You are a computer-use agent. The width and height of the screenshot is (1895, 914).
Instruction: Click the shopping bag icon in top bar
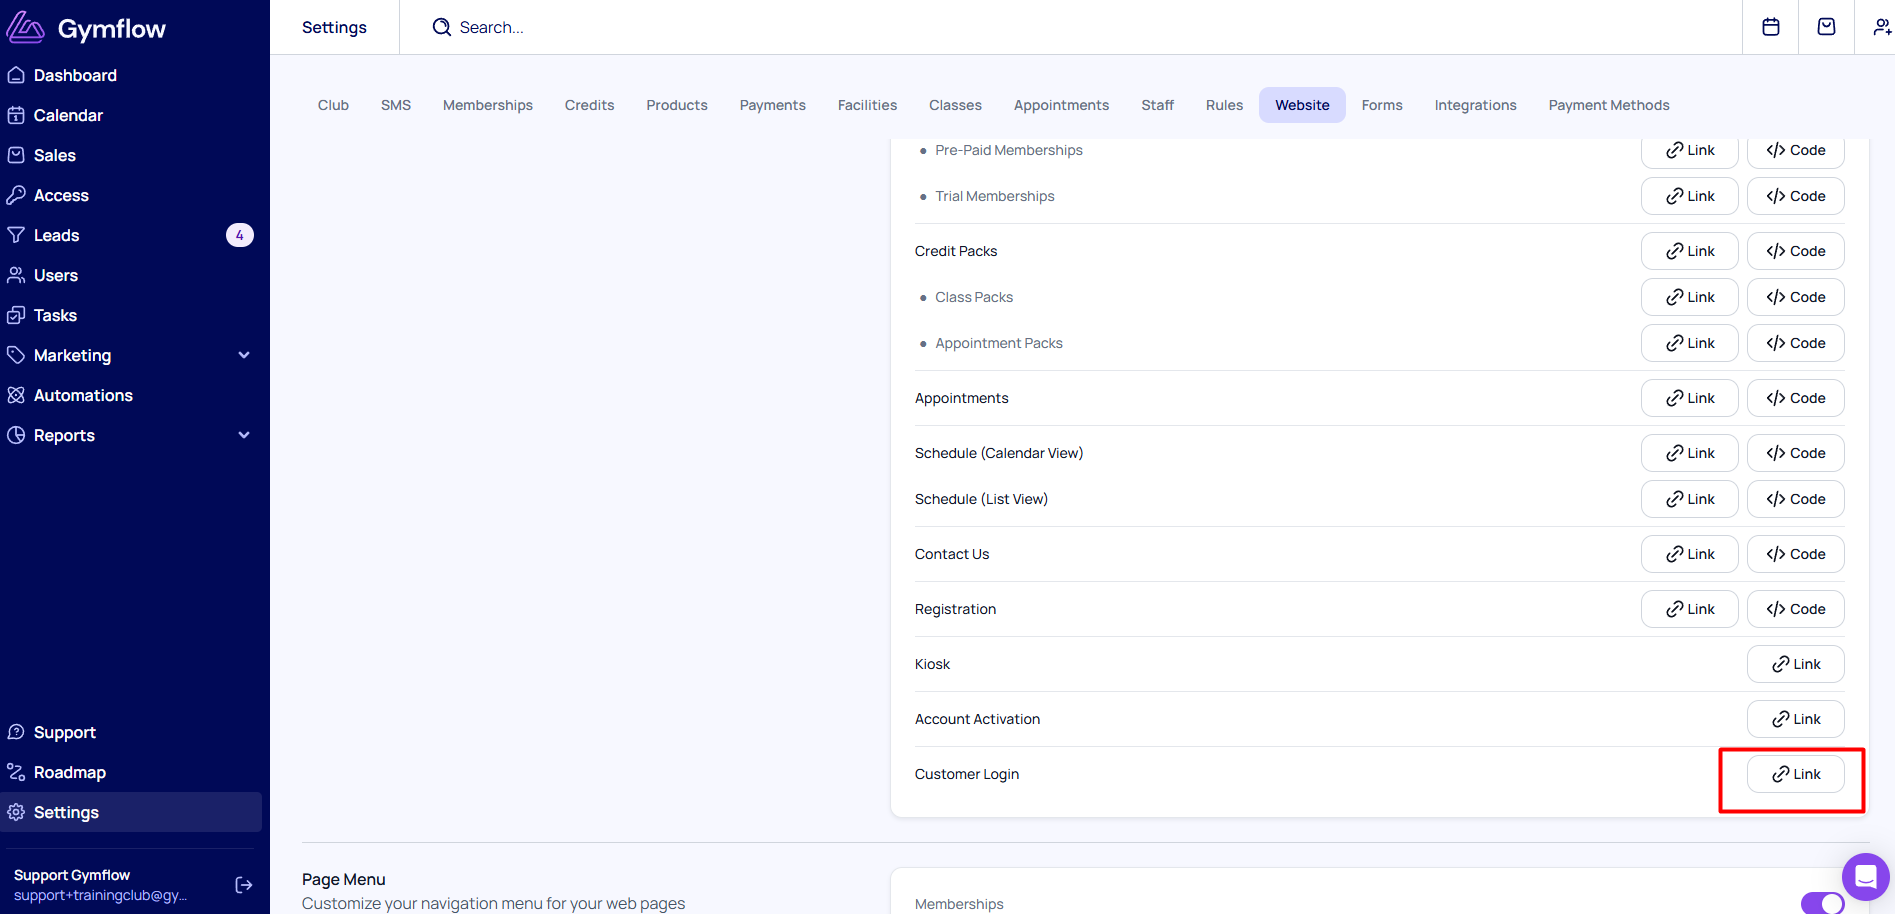click(1826, 27)
